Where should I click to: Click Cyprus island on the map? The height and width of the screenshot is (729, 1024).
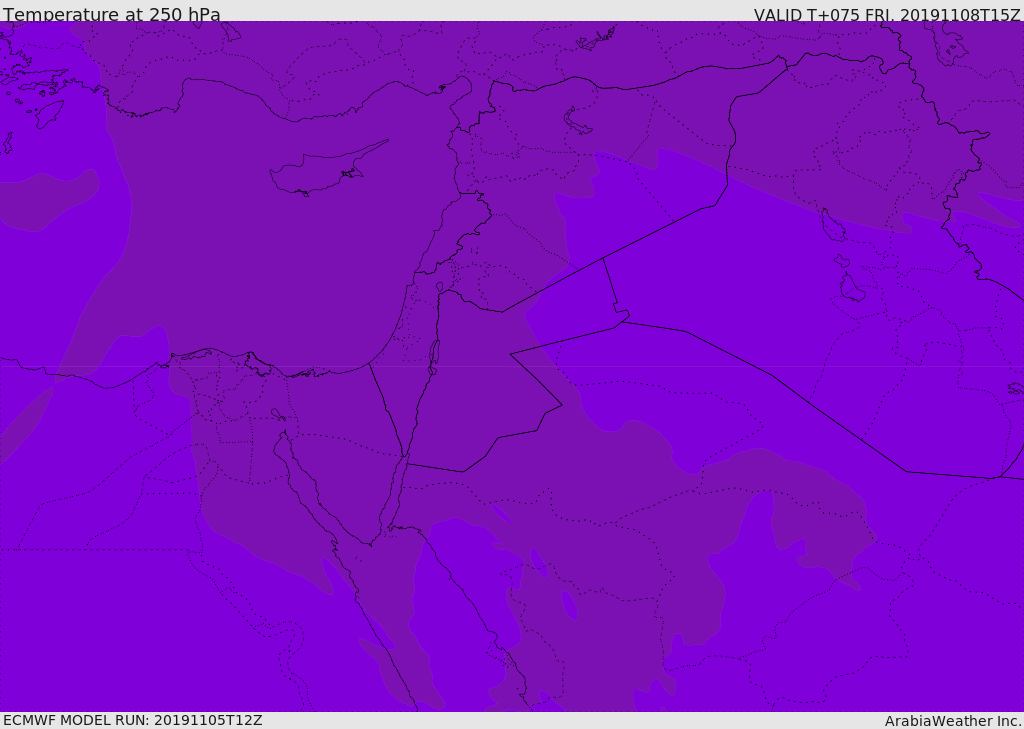click(x=327, y=169)
